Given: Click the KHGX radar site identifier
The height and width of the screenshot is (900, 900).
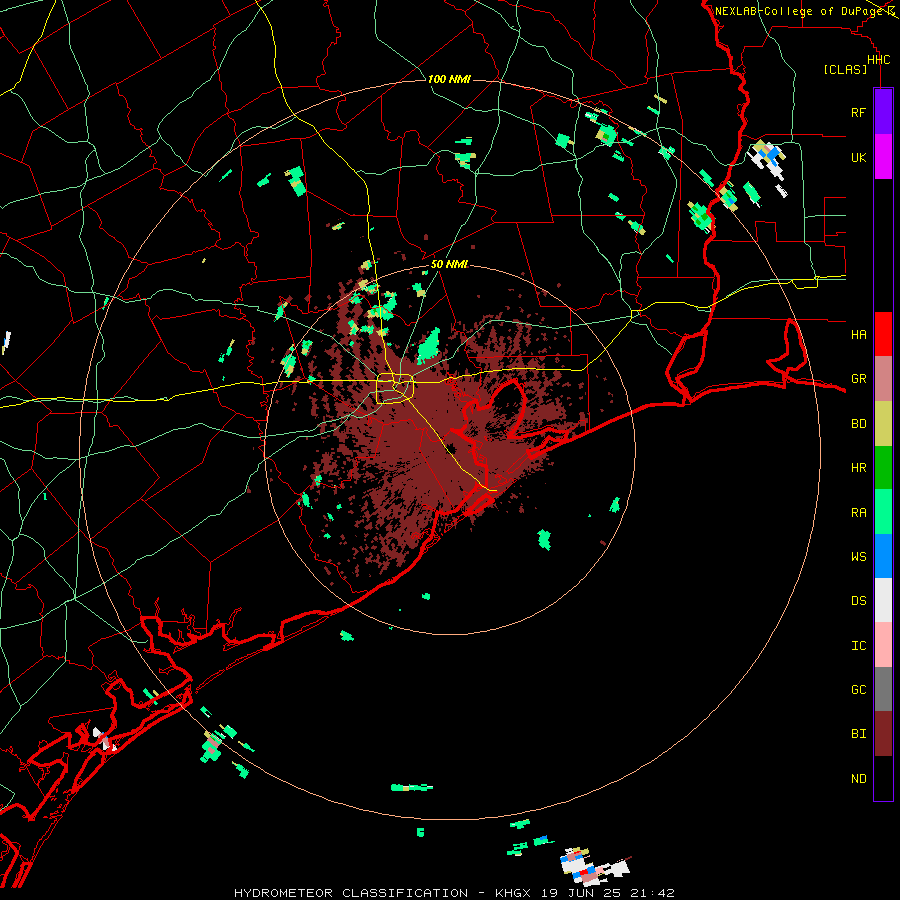Looking at the screenshot, I should [513, 893].
